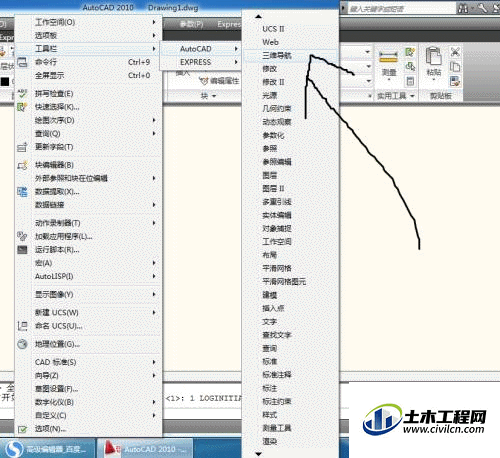This screenshot has width=500, height=458.
Task: Expand the 工作空间(O) submenu
Action: pos(89,22)
